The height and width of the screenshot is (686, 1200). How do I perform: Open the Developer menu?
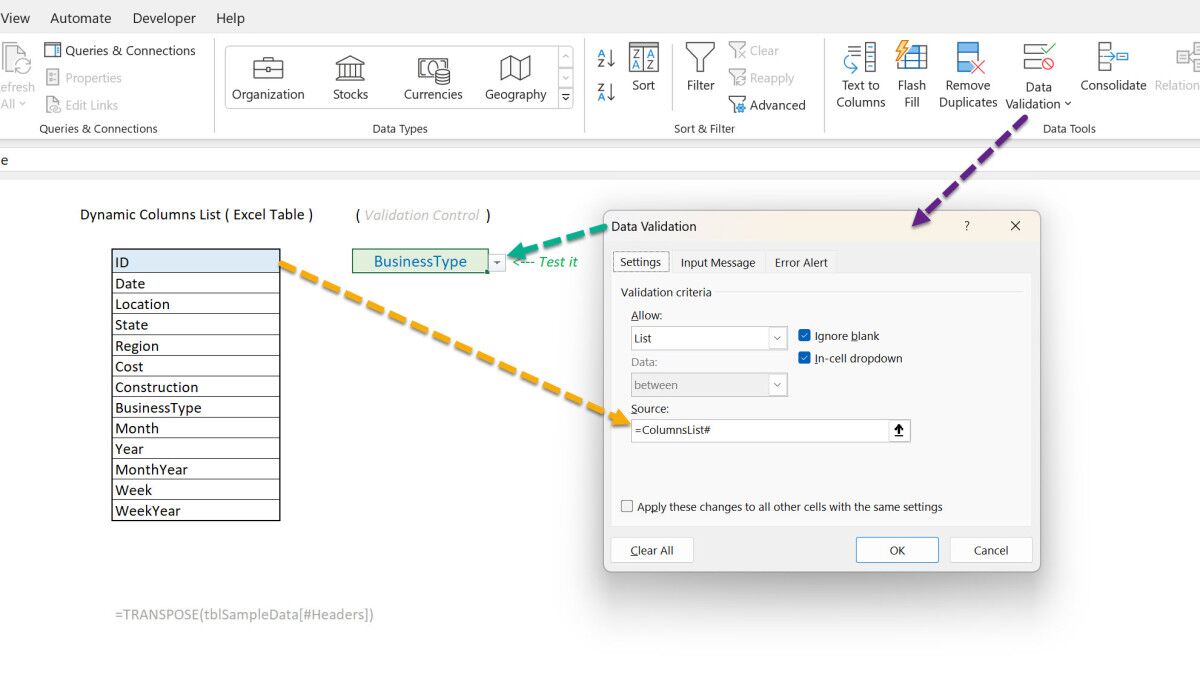coord(163,18)
